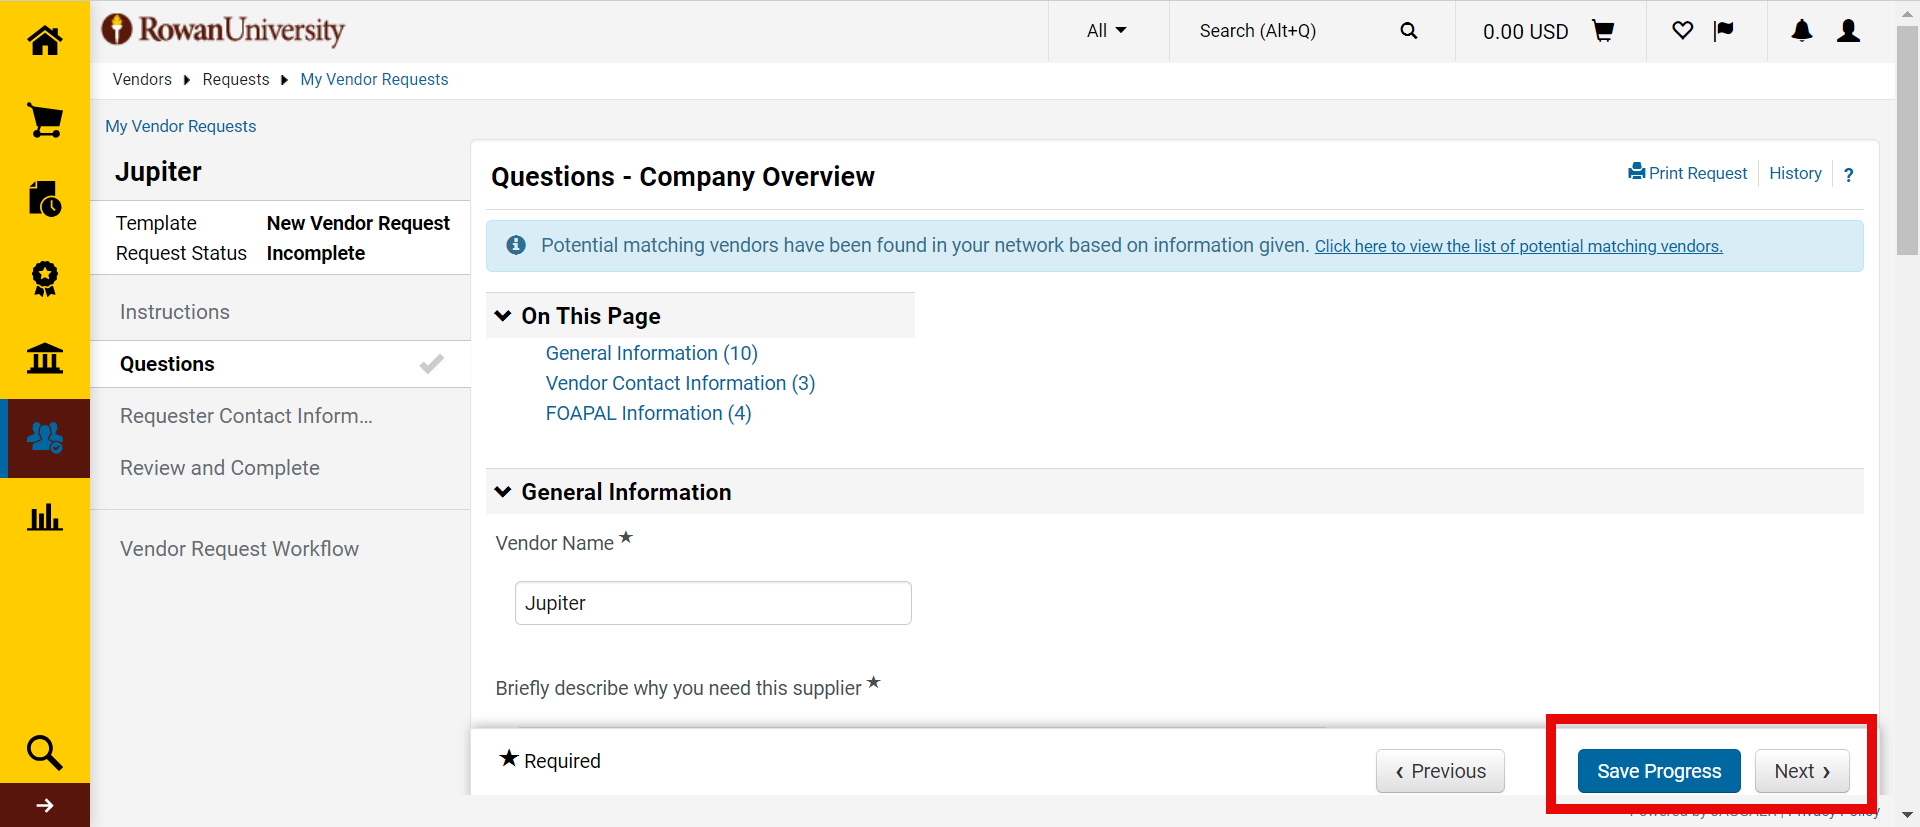
Task: Open the user profile icon
Action: coord(1848,31)
